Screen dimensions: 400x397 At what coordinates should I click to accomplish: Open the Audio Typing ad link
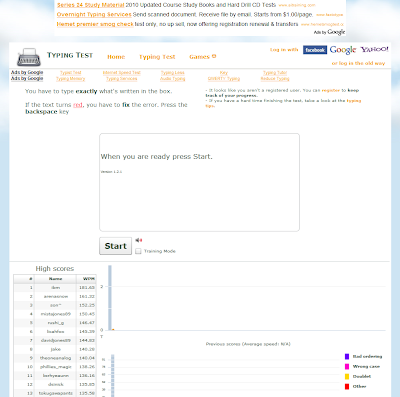coord(173,79)
